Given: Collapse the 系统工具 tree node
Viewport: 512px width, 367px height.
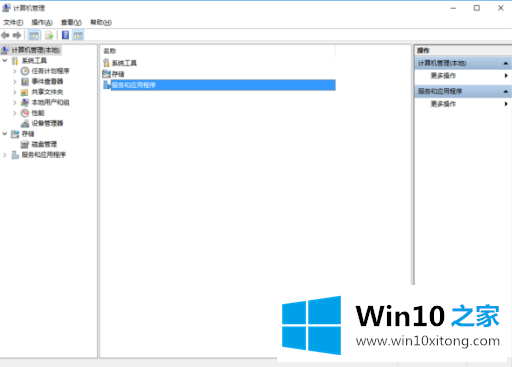Looking at the screenshot, I should [x=5, y=61].
